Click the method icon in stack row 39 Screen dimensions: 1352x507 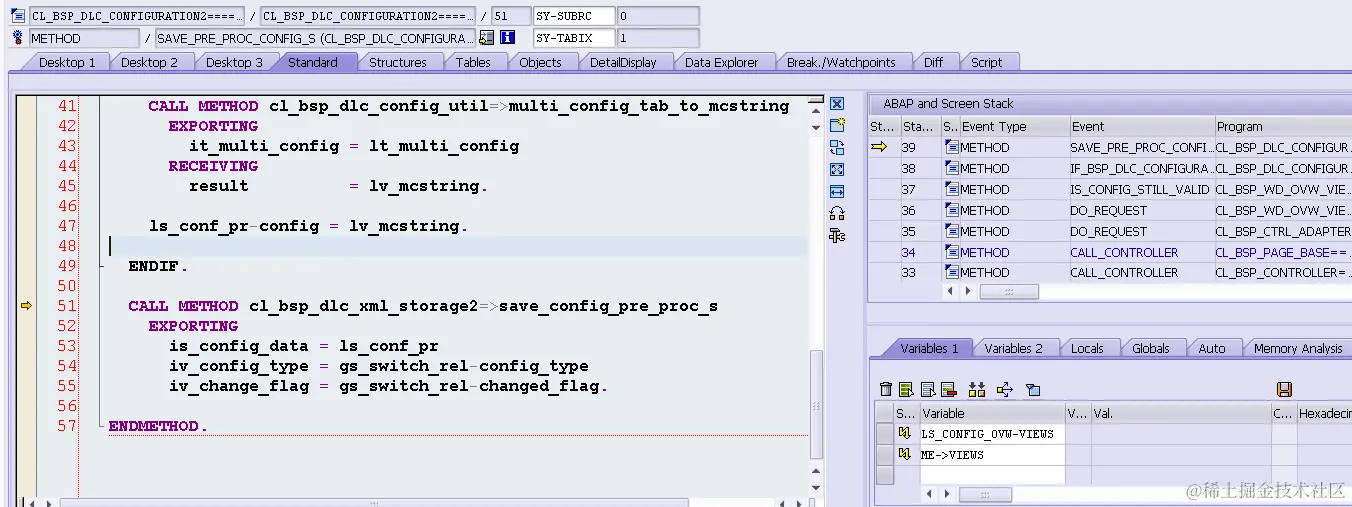coord(951,148)
